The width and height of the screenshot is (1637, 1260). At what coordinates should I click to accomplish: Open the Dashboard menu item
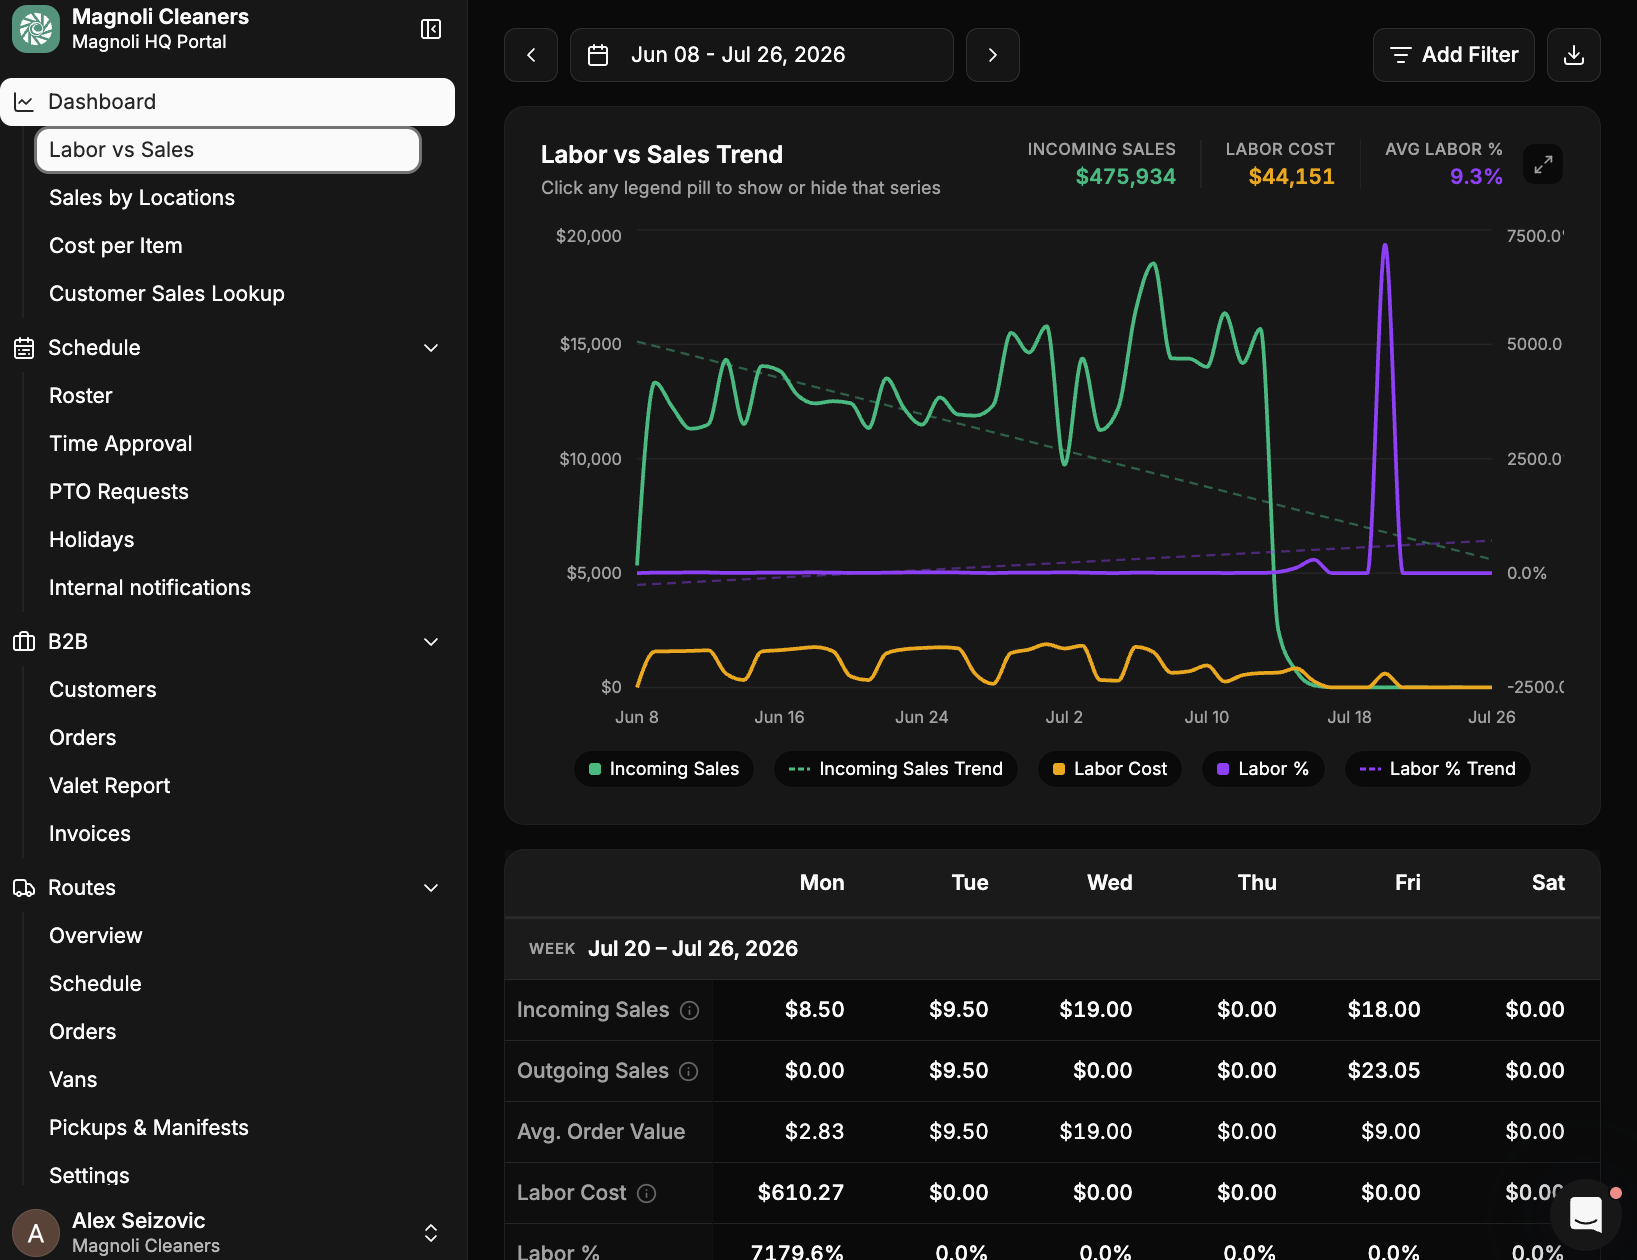(228, 102)
